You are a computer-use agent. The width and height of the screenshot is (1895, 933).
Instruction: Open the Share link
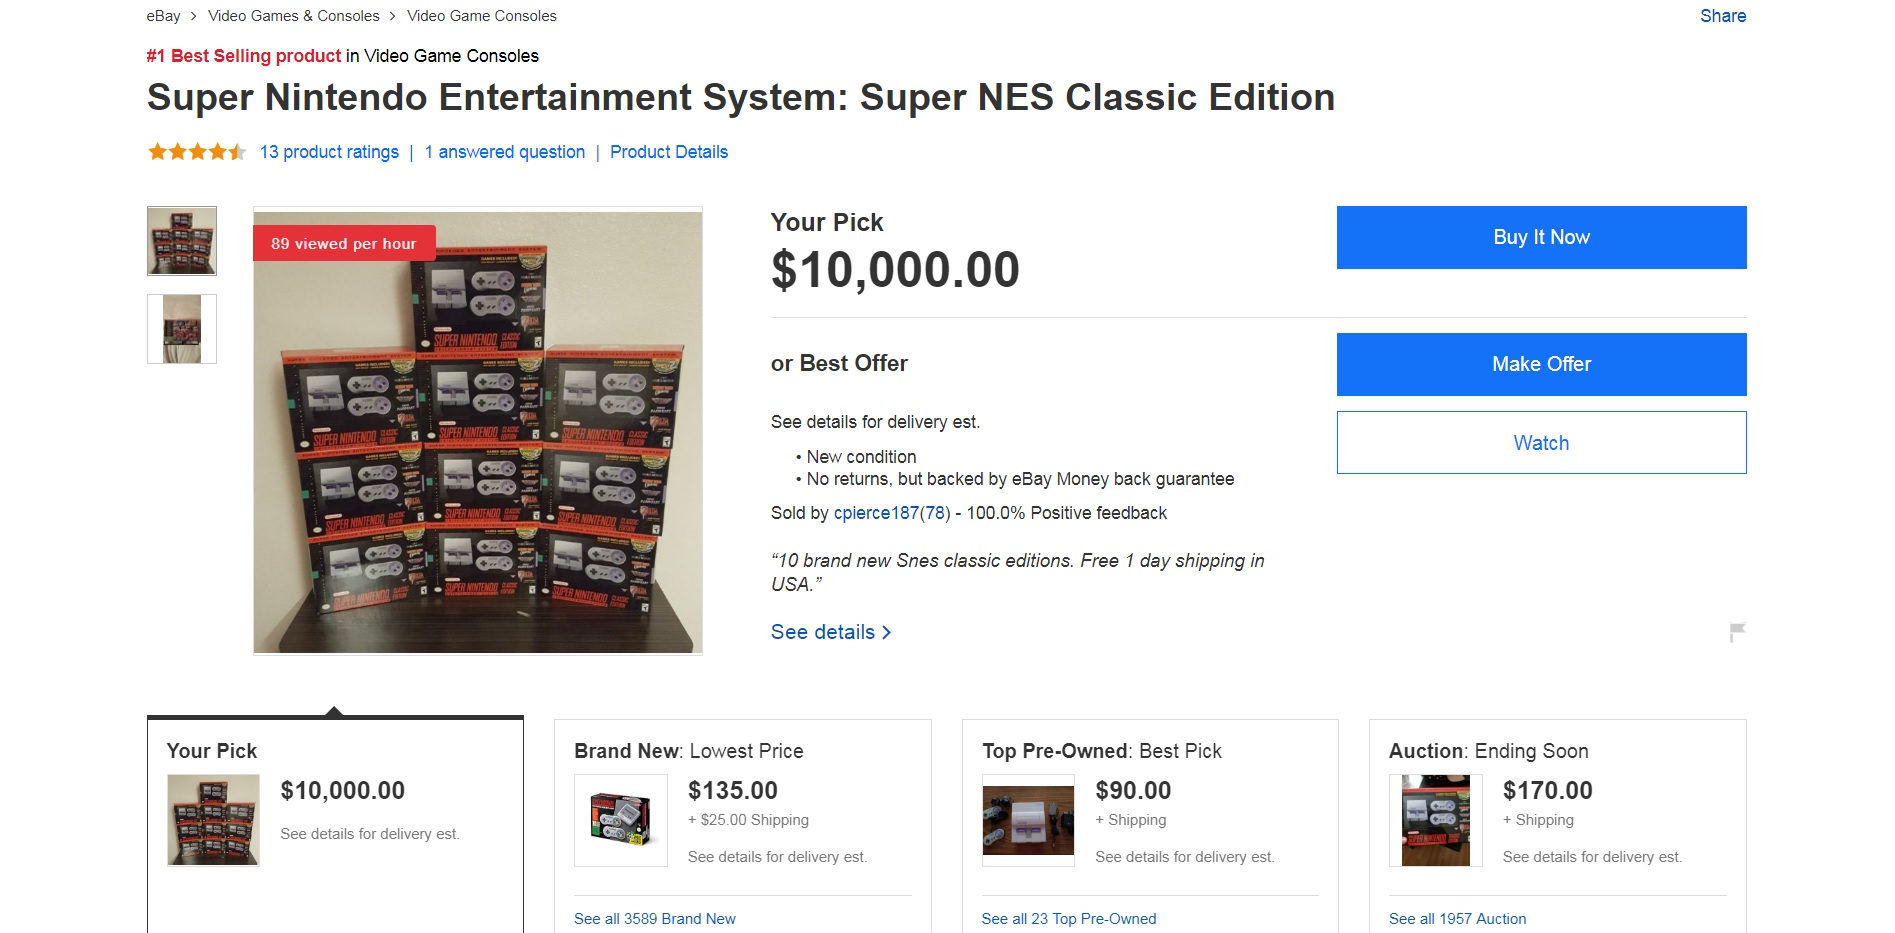(x=1722, y=16)
